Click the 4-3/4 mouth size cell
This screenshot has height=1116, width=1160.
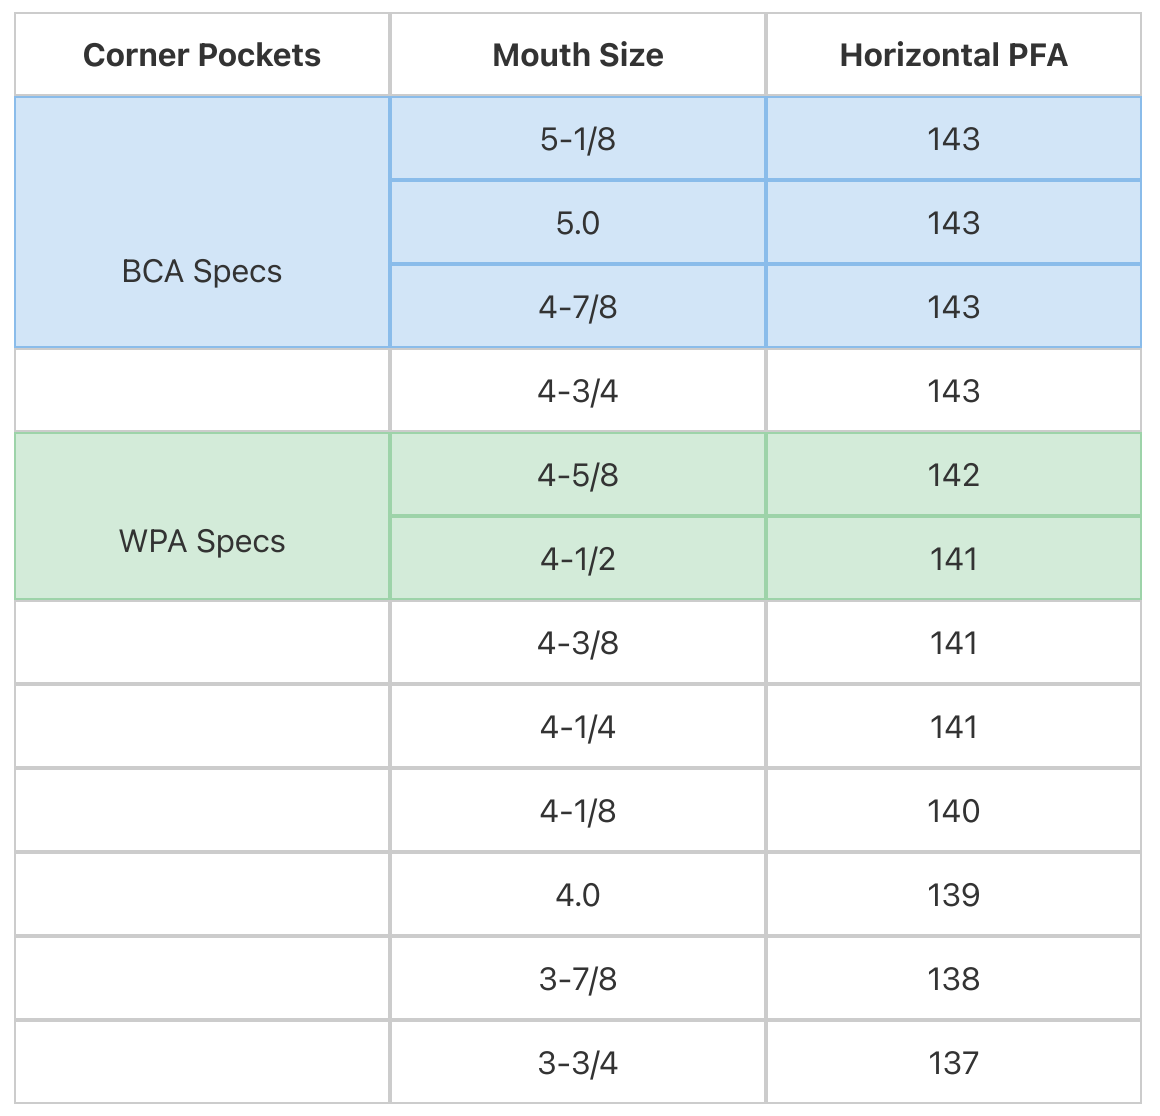click(578, 391)
